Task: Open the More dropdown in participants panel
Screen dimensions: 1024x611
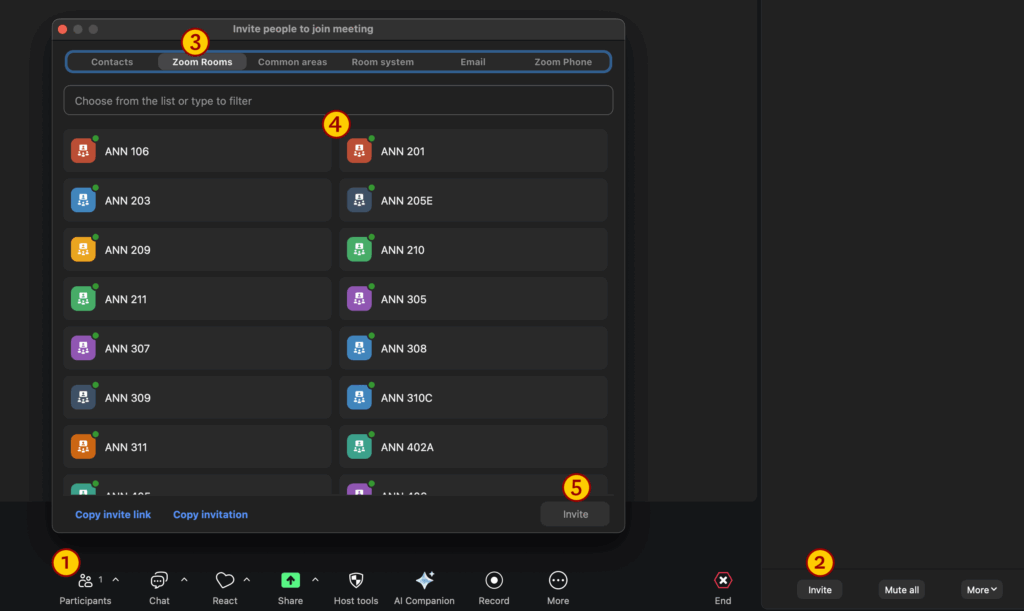Action: point(981,590)
